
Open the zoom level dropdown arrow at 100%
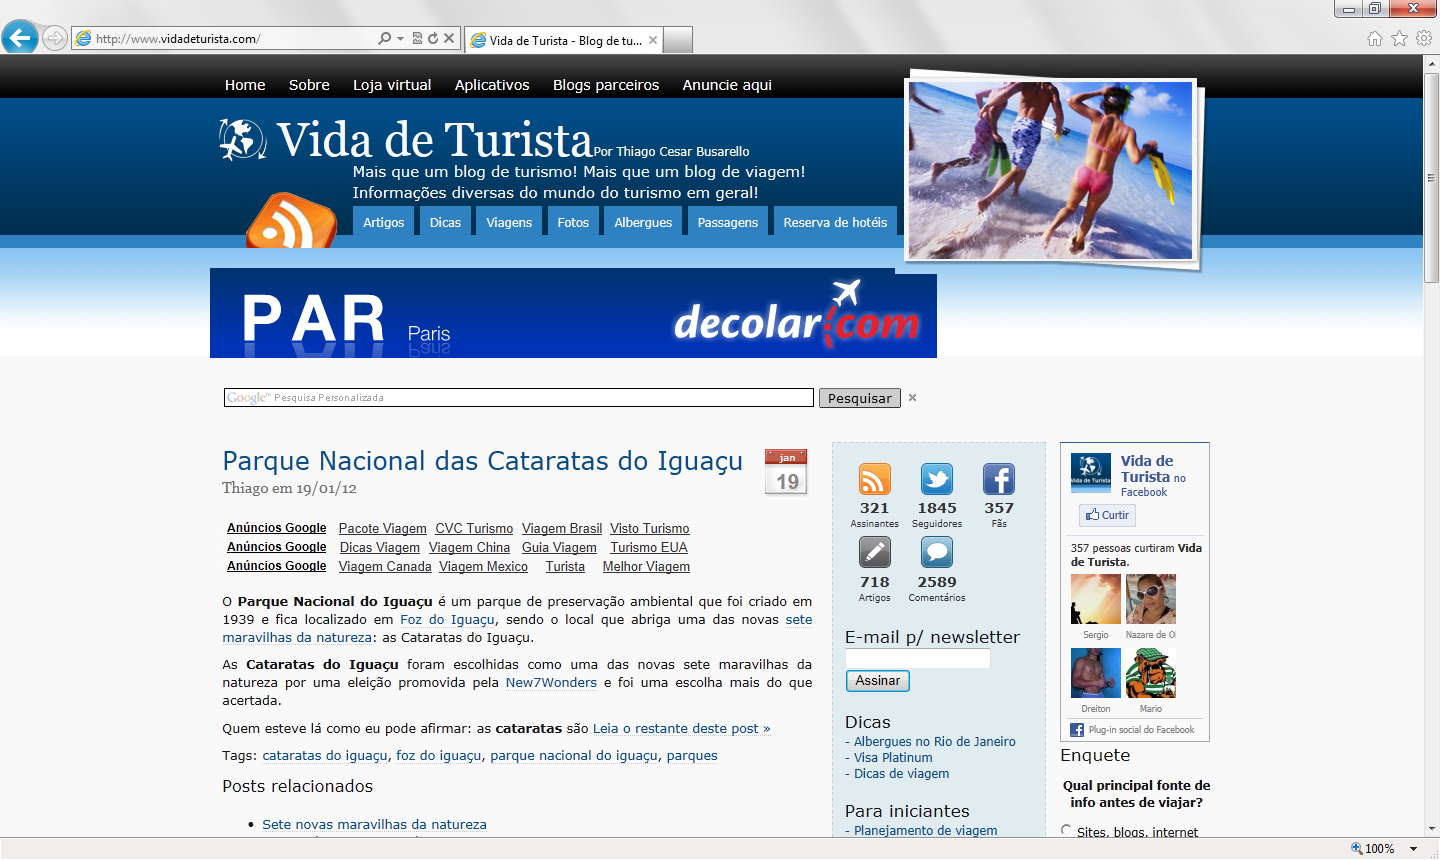[x=1414, y=848]
